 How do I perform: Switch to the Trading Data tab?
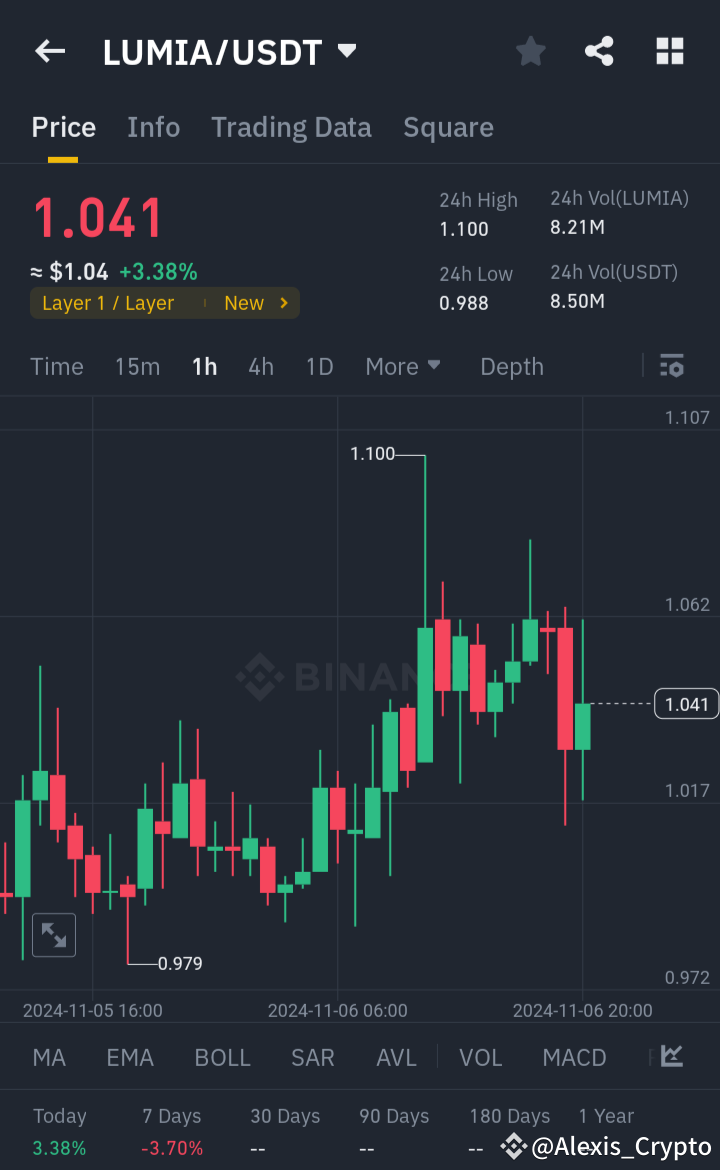[x=291, y=127]
